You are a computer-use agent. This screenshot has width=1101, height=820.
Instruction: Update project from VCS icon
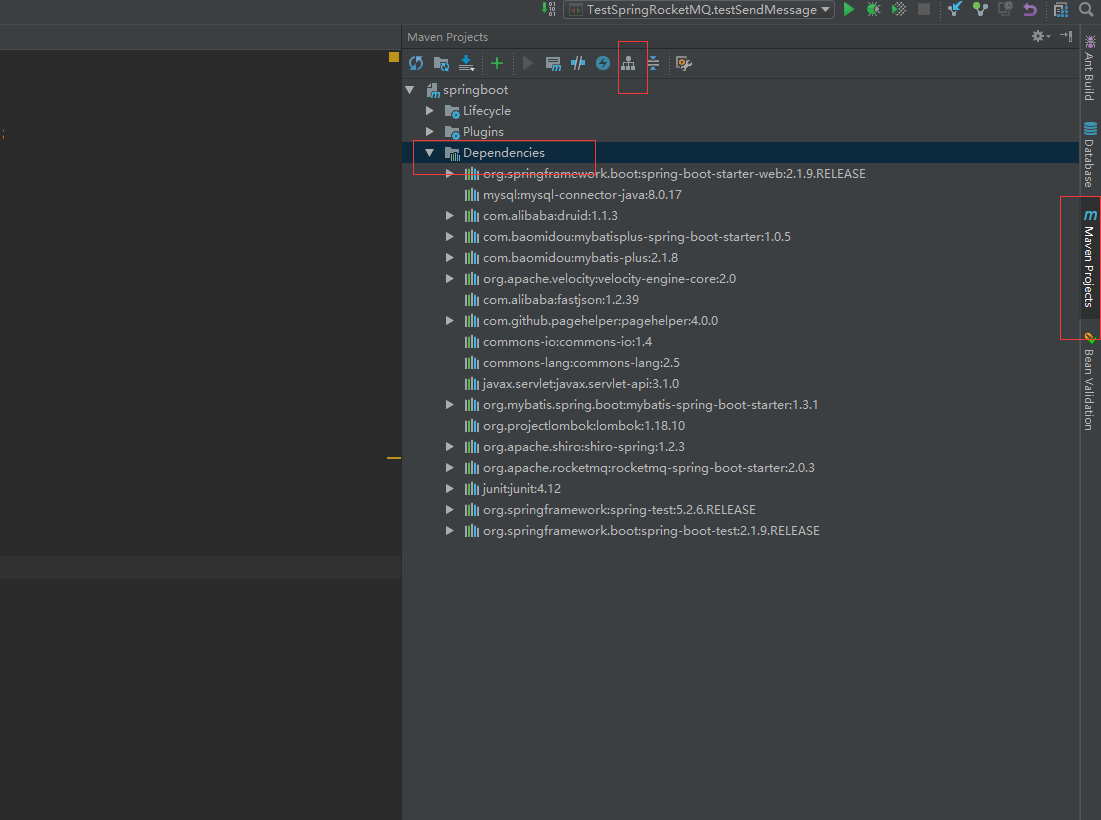click(x=955, y=9)
